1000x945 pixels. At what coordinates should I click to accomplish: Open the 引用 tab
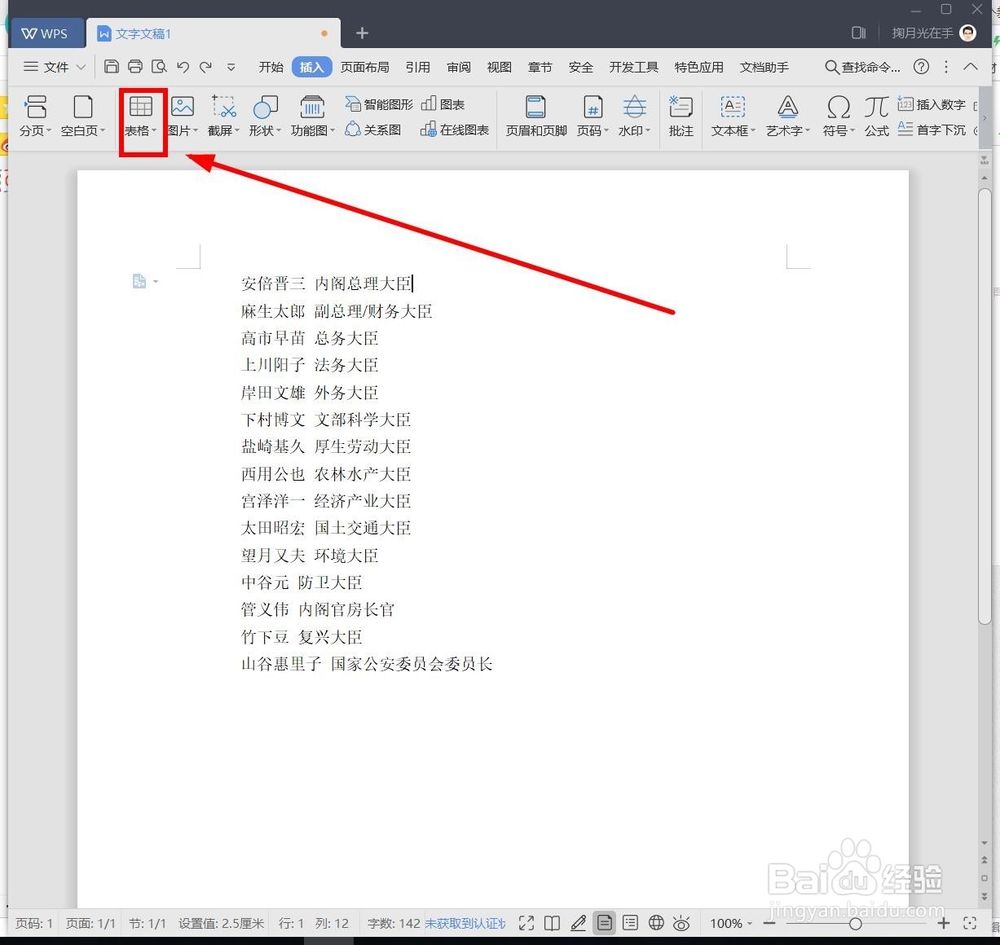(418, 67)
